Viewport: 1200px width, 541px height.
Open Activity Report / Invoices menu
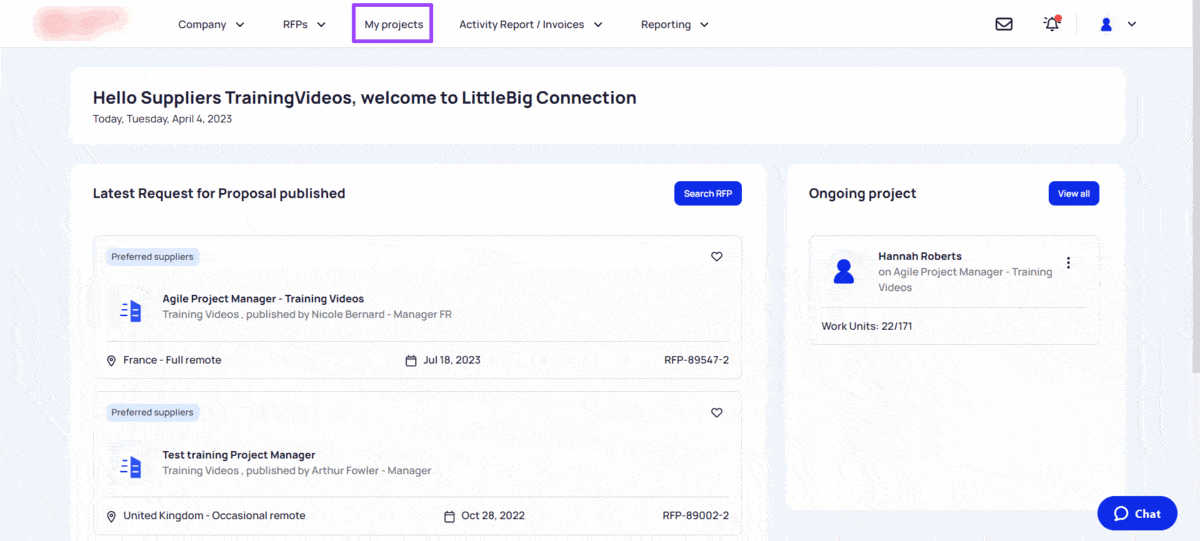(x=531, y=24)
